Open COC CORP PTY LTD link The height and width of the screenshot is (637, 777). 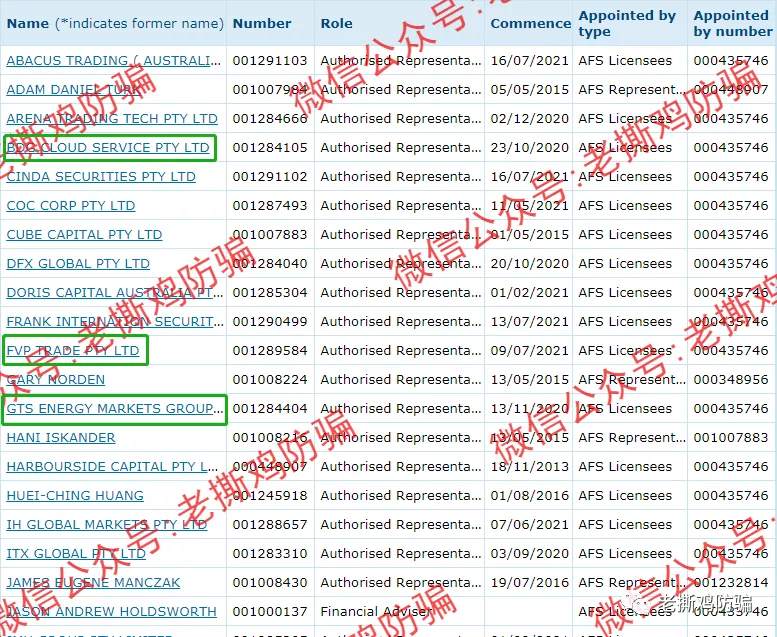[71, 206]
